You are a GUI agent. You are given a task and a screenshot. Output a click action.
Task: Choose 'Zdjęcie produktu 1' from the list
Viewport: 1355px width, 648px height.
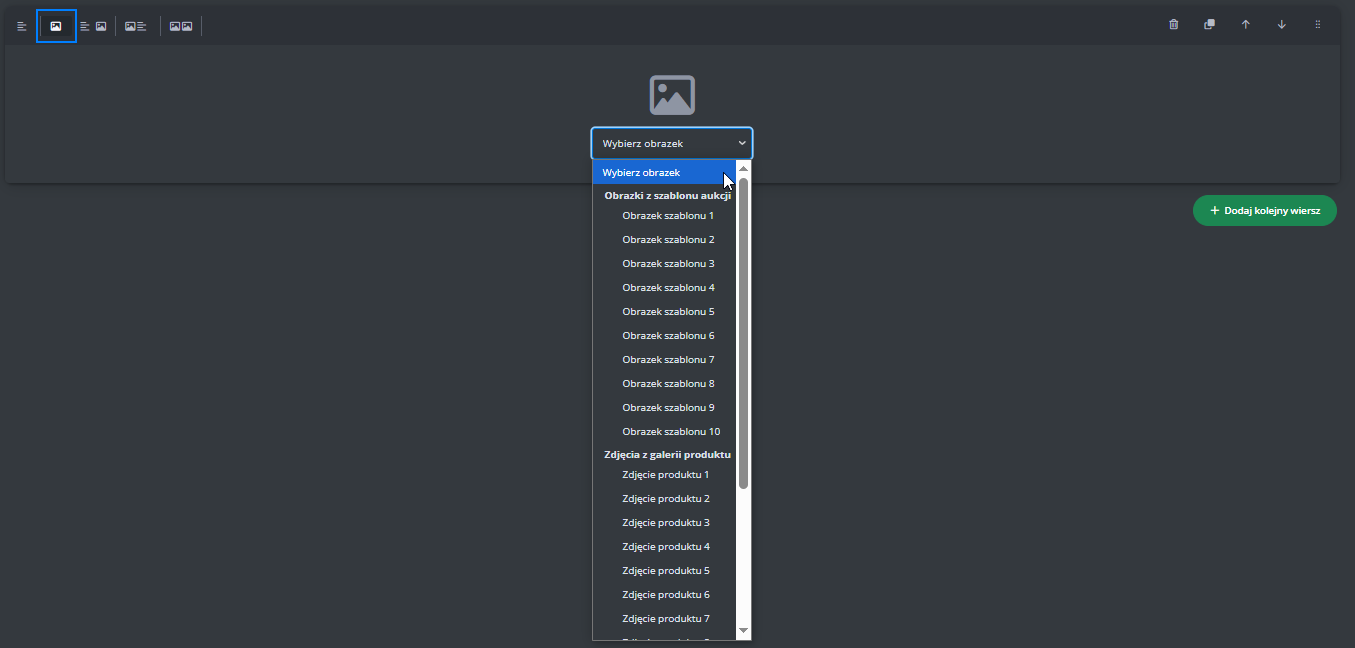[x=665, y=475]
